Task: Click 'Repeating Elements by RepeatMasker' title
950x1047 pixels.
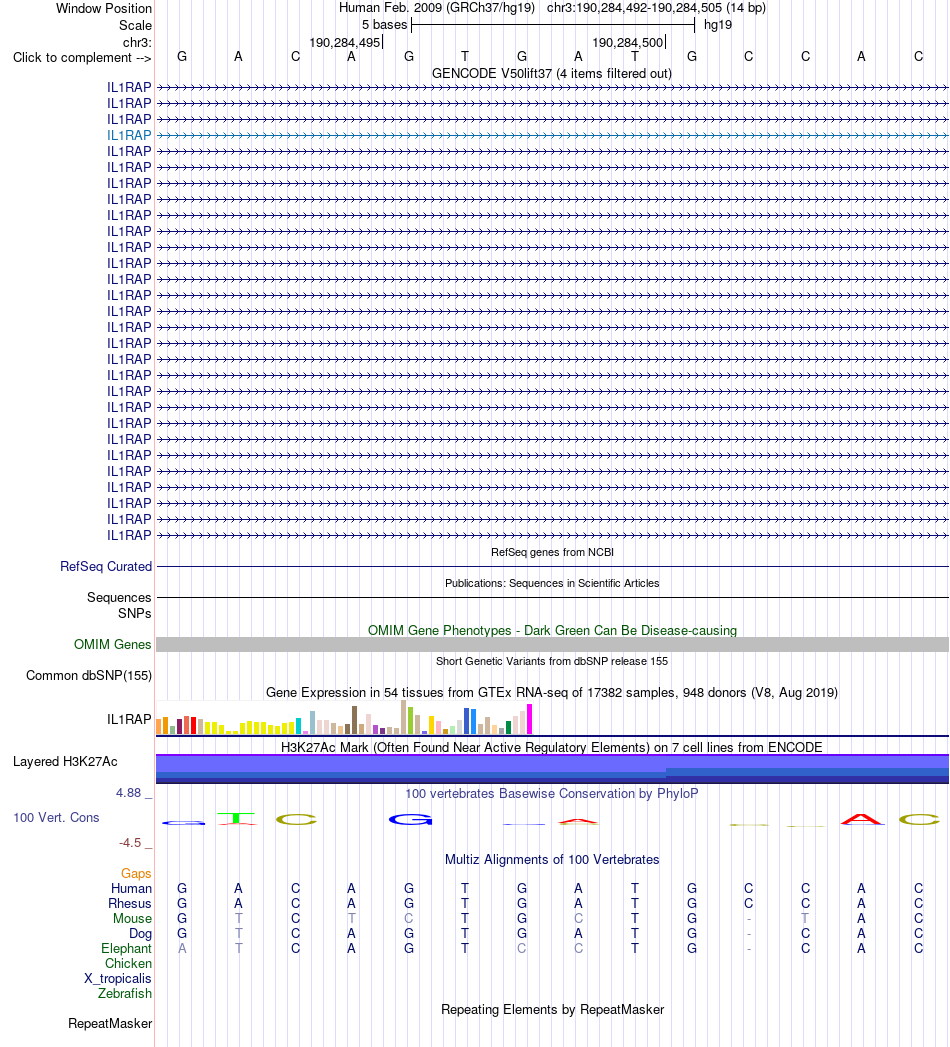Action: pos(552,1010)
